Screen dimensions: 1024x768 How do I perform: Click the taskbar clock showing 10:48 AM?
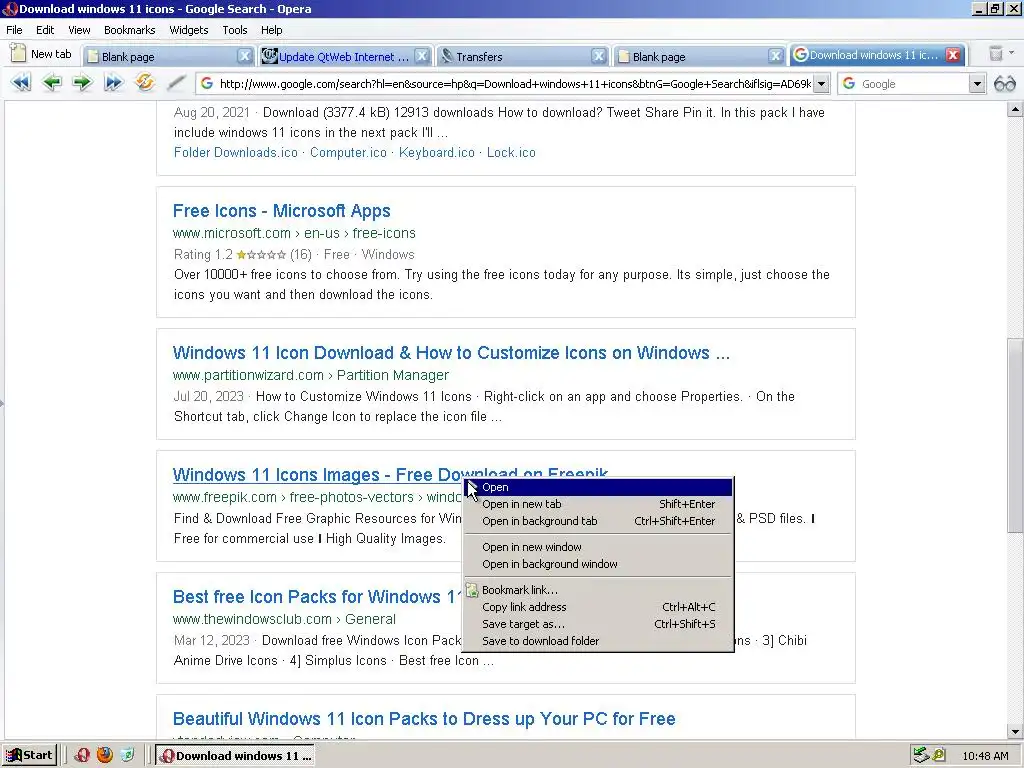985,756
